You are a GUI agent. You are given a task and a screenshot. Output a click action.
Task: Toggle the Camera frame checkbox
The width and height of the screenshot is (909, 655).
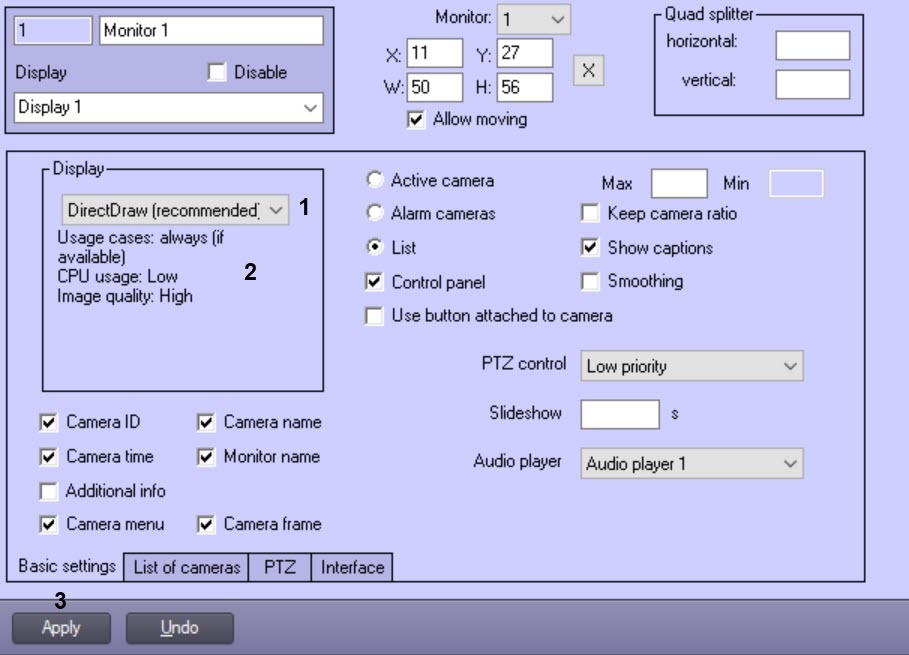pyautogui.click(x=206, y=525)
